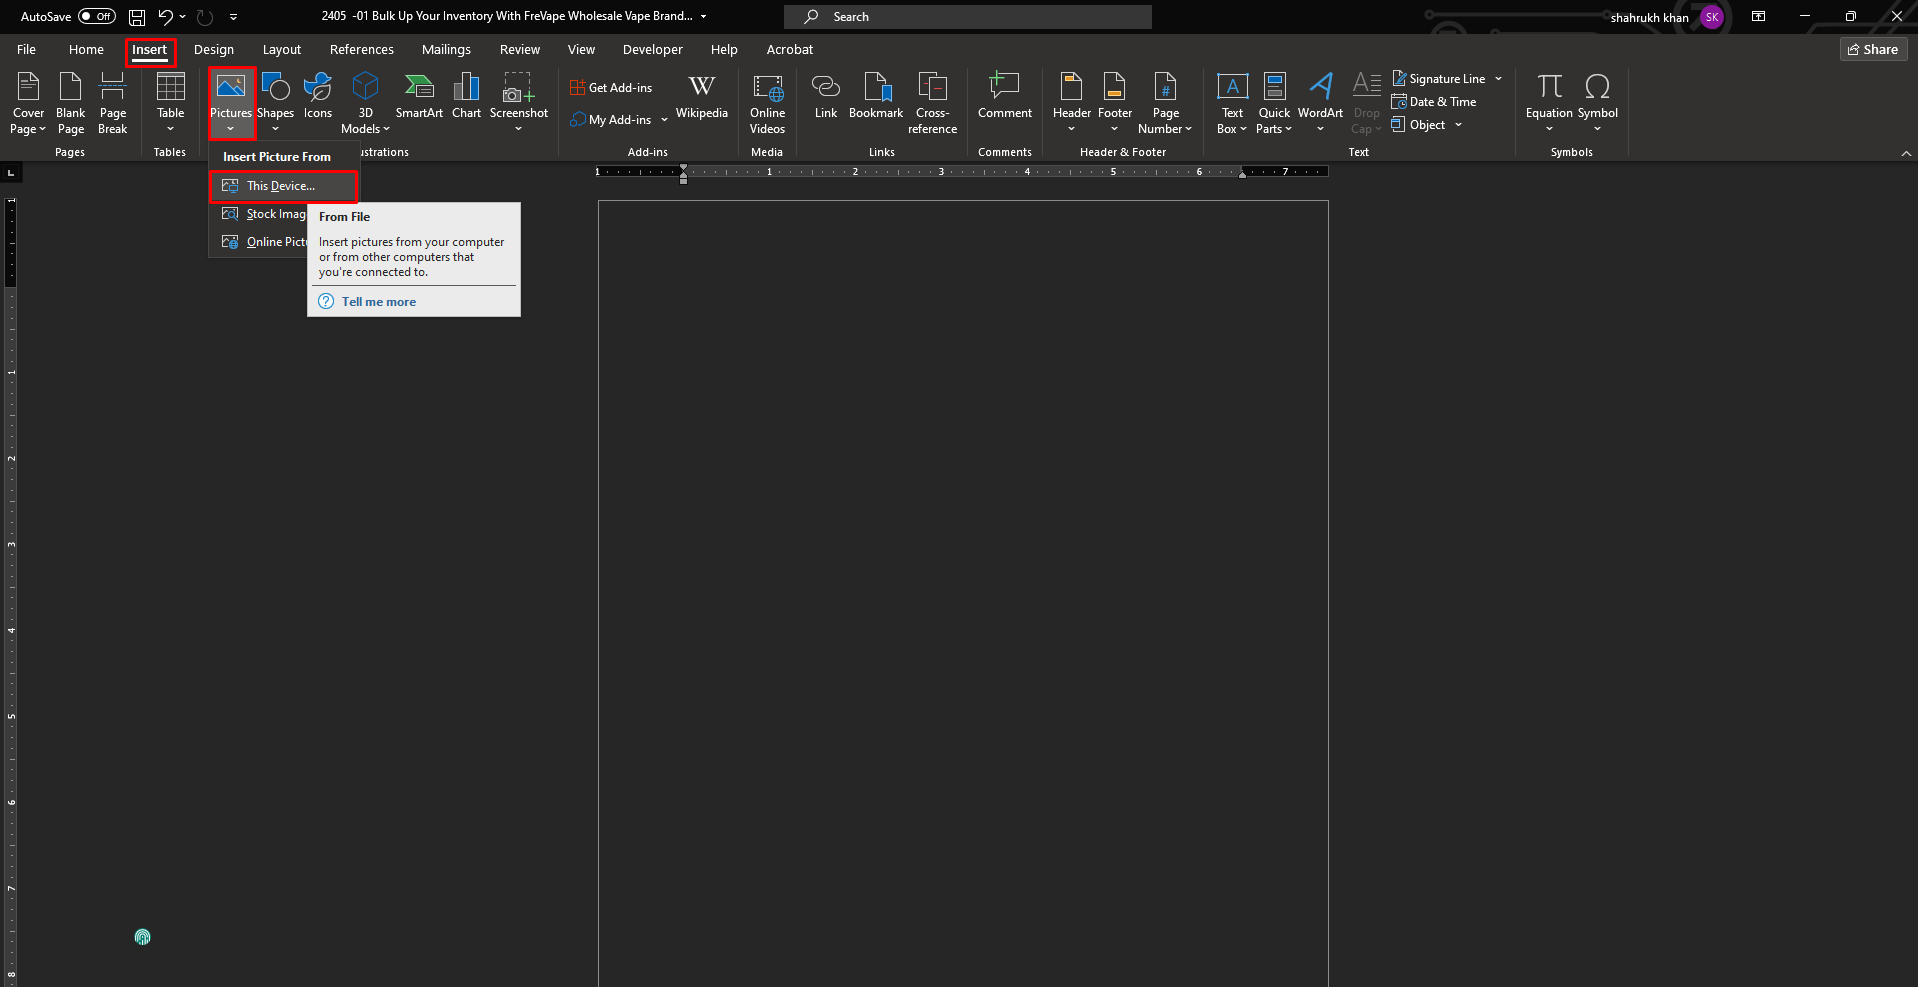Insert a SmartArt graphic

418,98
